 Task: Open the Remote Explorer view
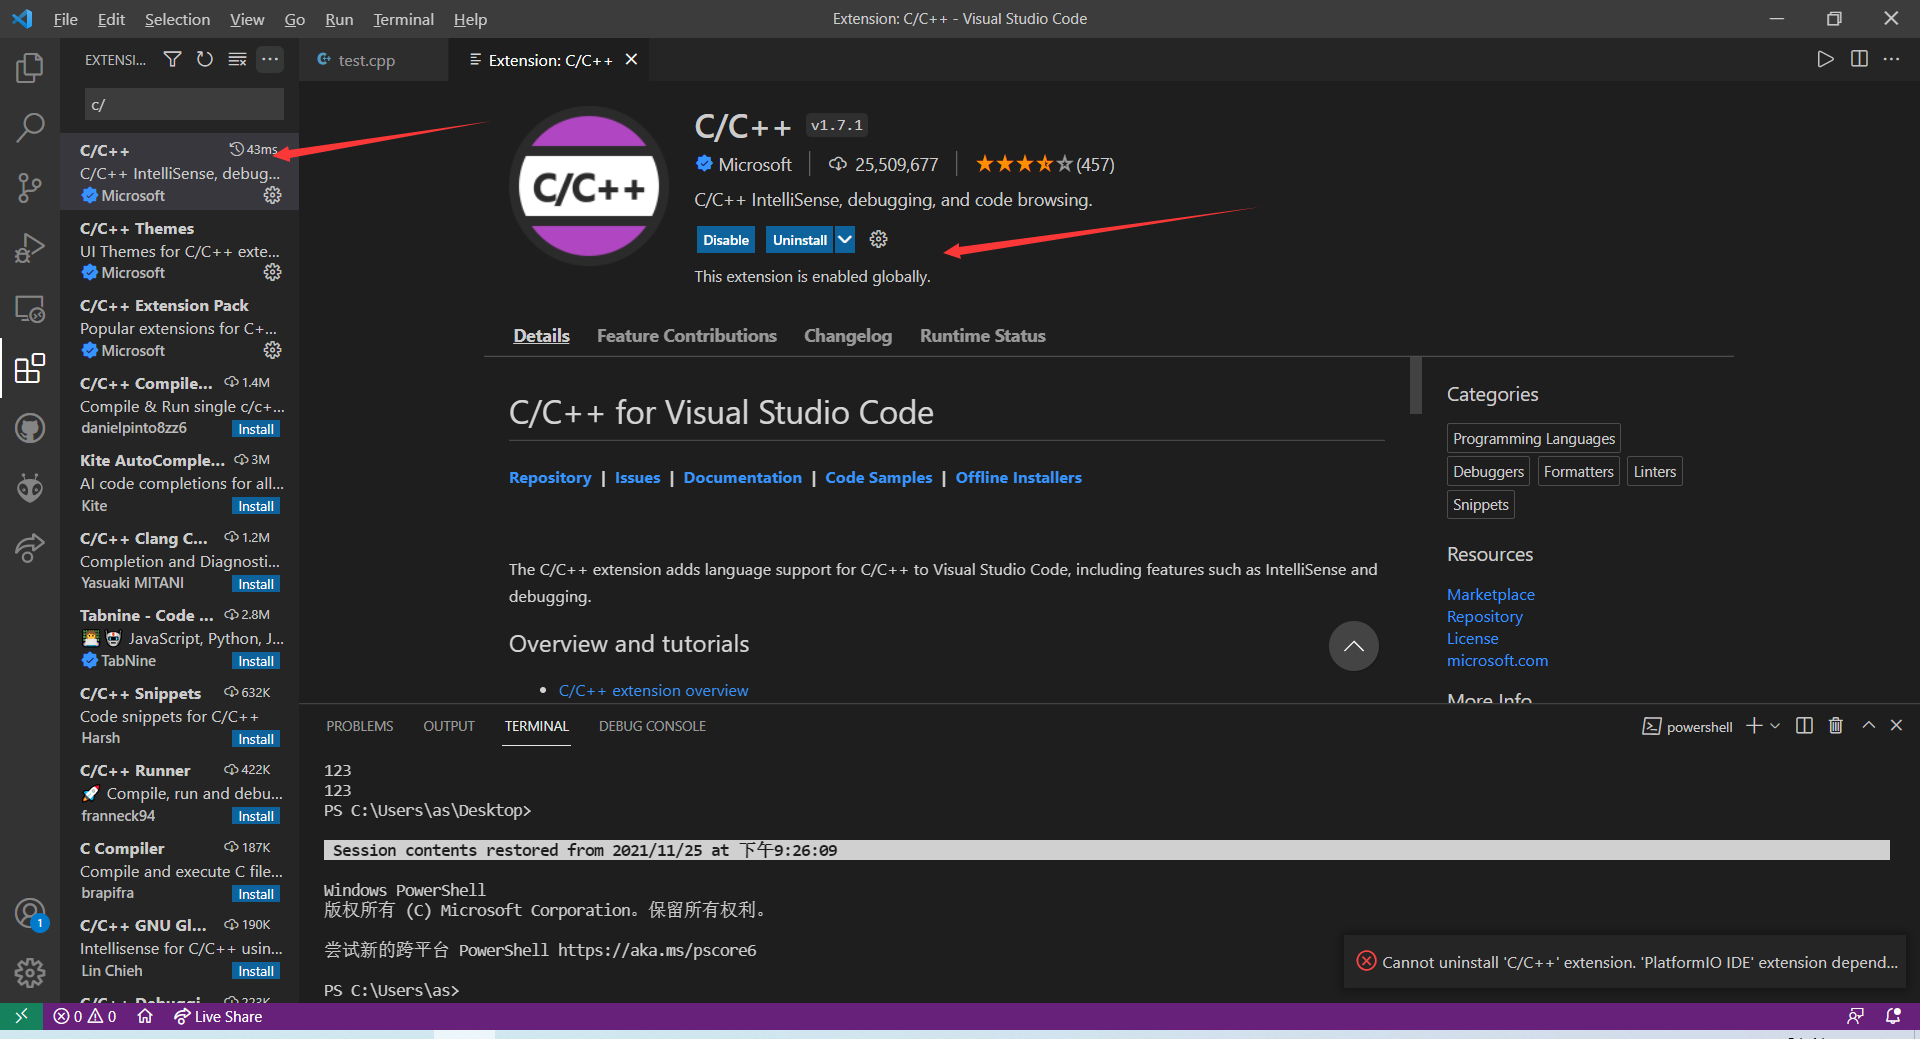pyautogui.click(x=30, y=309)
